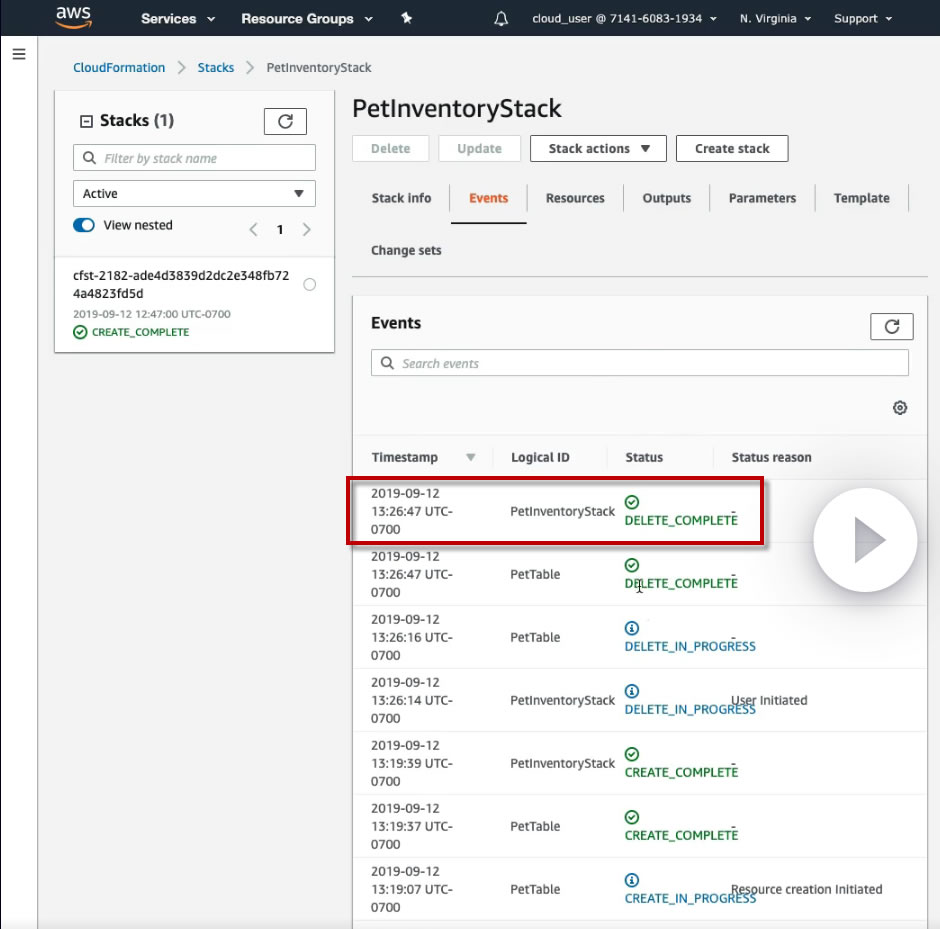940x929 pixels.
Task: Open the Services dropdown
Action: (177, 19)
